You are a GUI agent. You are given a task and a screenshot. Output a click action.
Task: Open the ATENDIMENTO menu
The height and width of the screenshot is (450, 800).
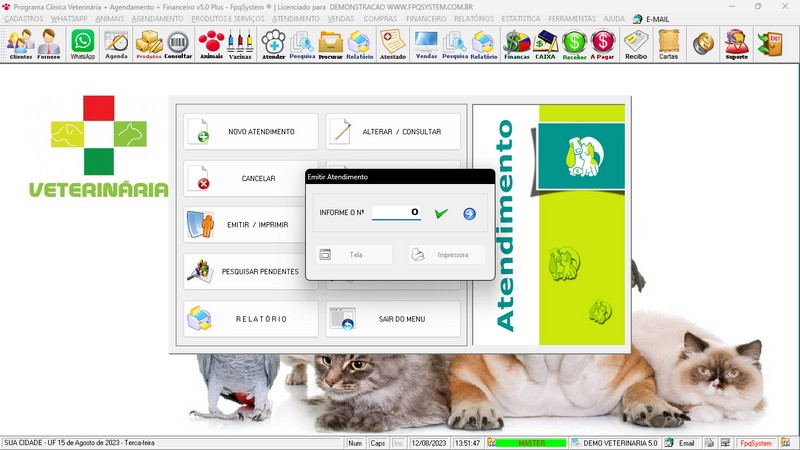296,19
